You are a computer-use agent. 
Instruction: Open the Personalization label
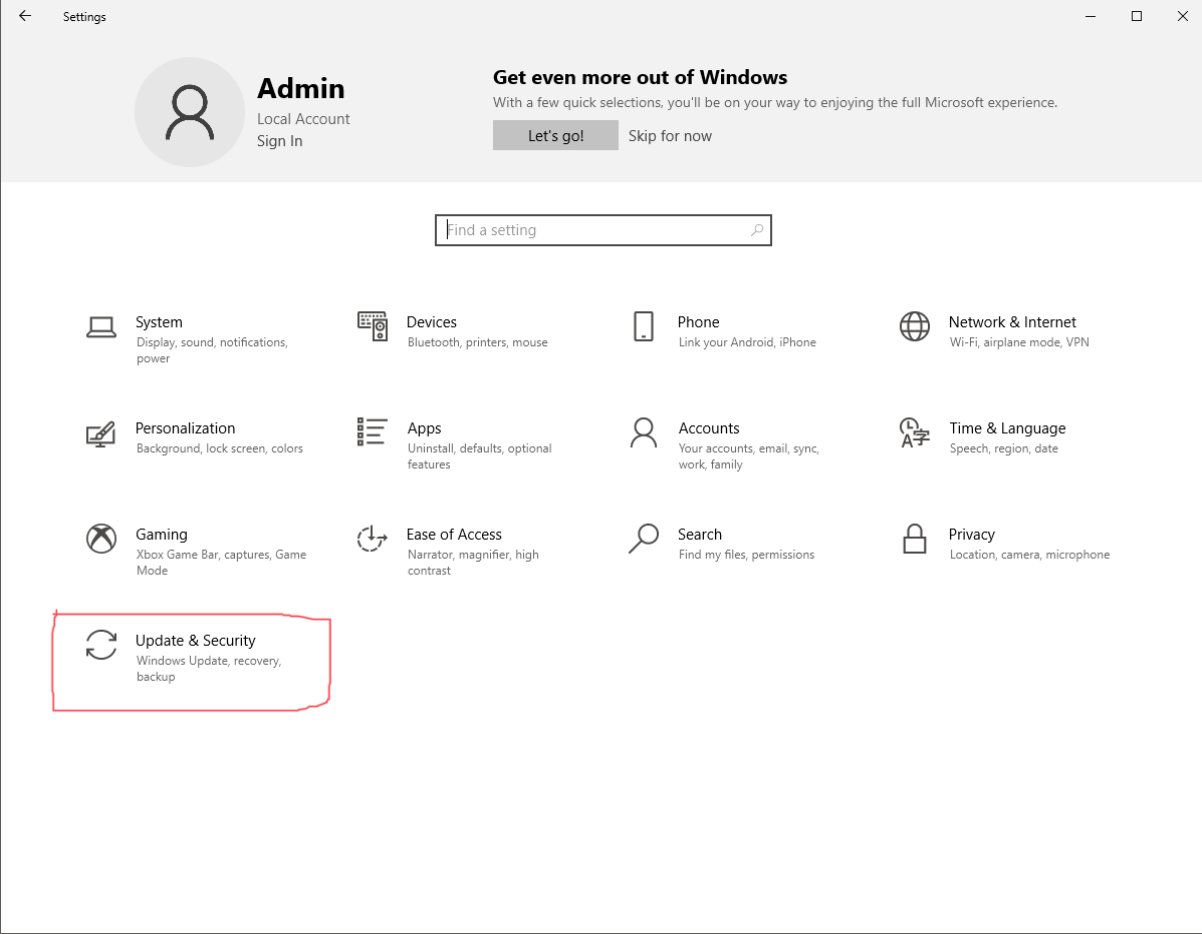pyautogui.click(x=186, y=428)
